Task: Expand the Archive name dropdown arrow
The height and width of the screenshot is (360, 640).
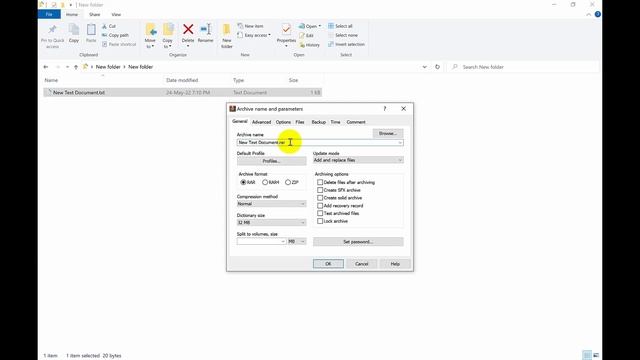Action: pos(400,142)
